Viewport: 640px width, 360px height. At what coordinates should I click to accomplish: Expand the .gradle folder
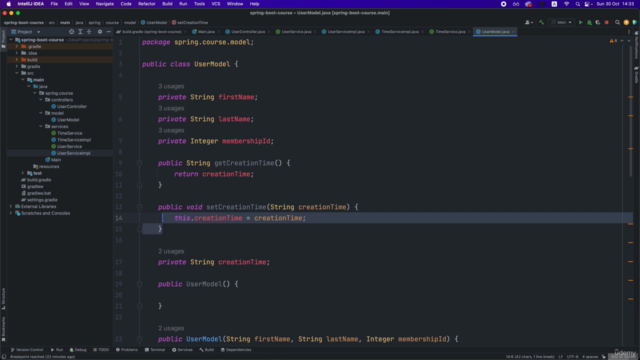(17, 47)
